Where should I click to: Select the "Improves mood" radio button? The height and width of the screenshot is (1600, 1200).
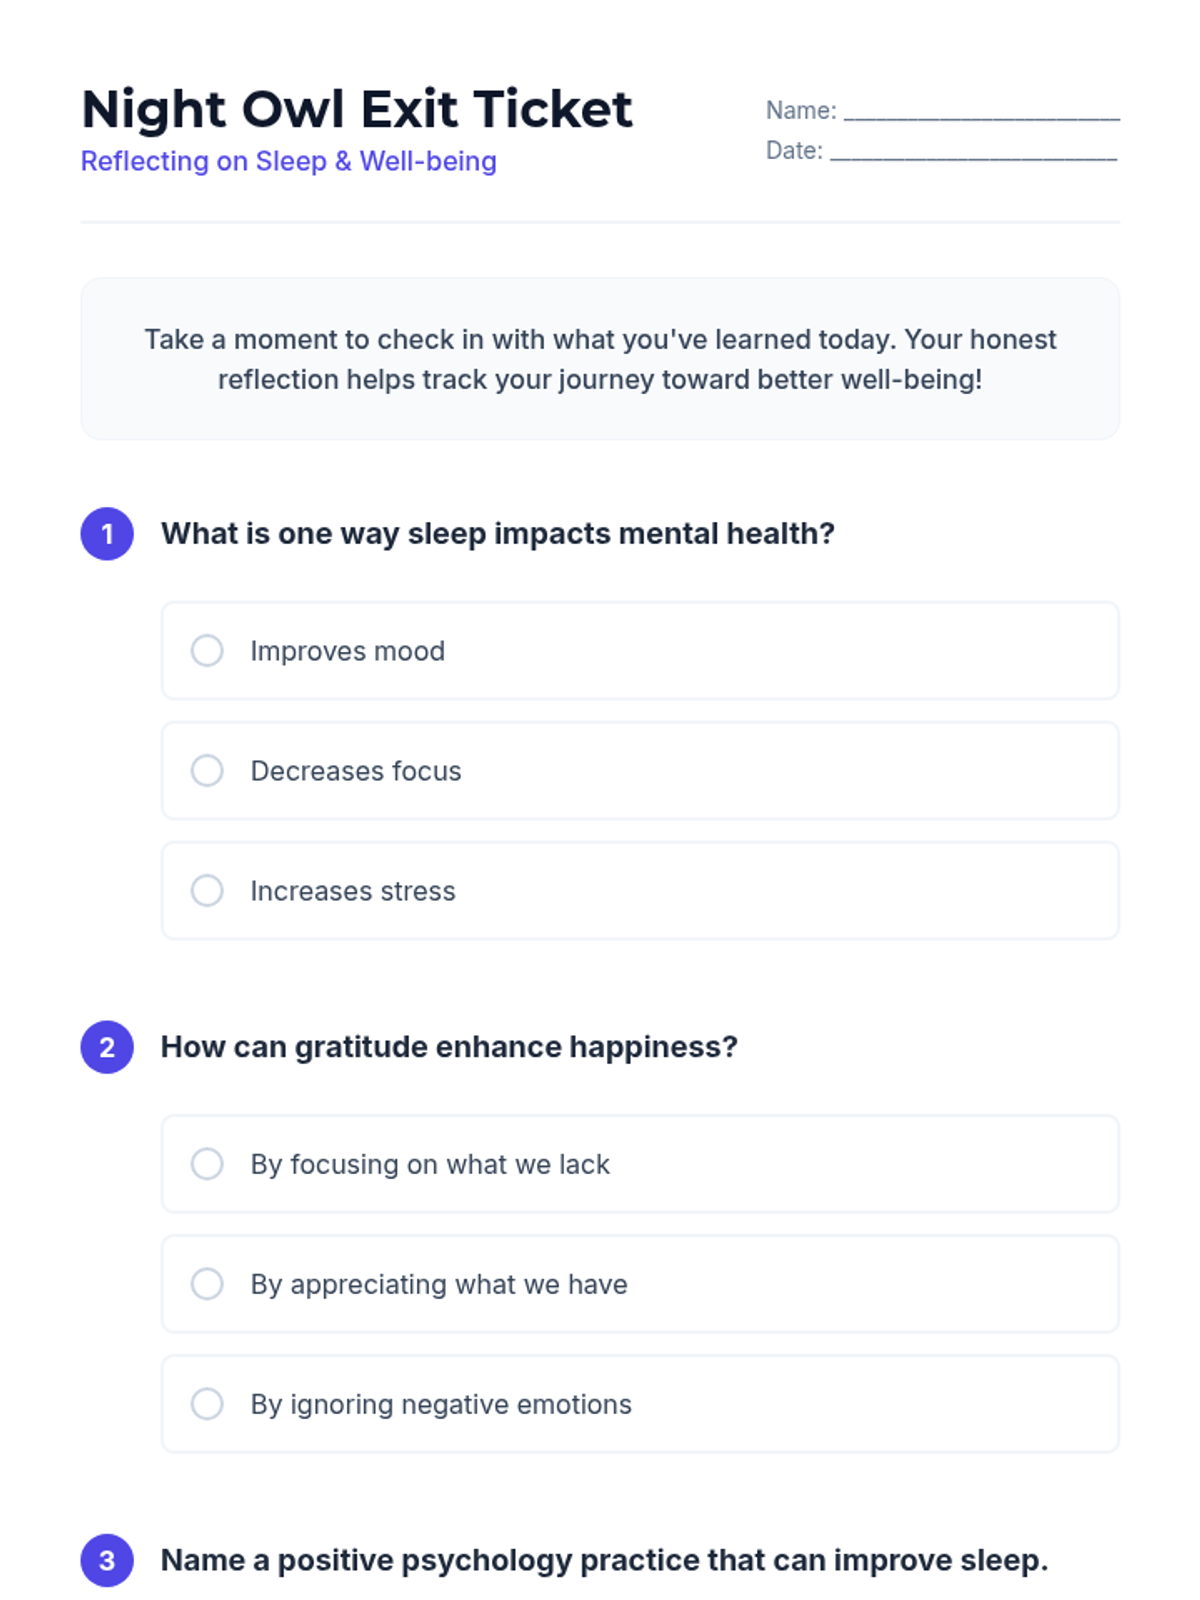207,651
